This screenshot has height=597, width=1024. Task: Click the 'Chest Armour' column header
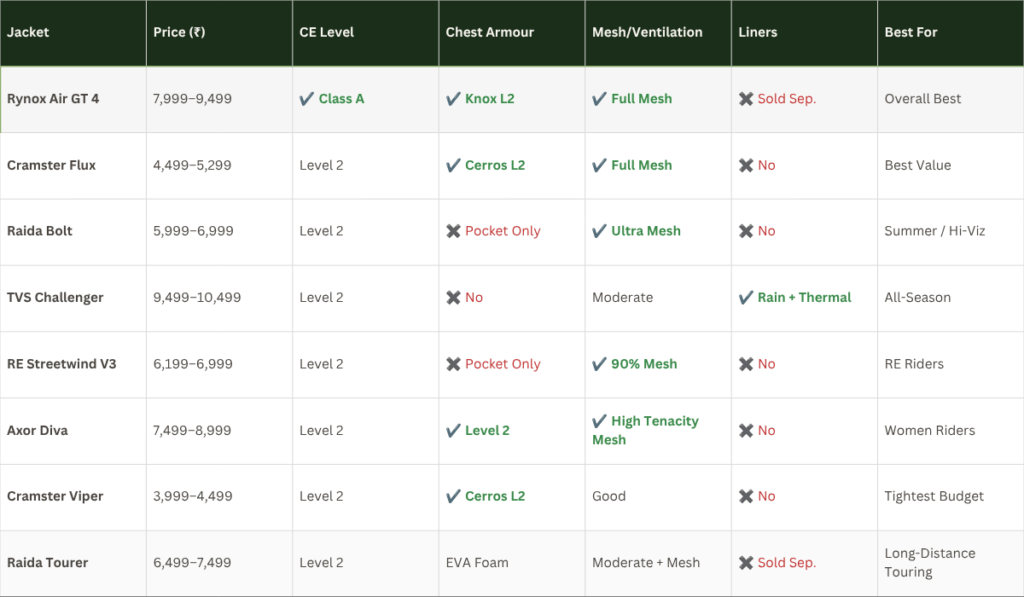pos(490,32)
